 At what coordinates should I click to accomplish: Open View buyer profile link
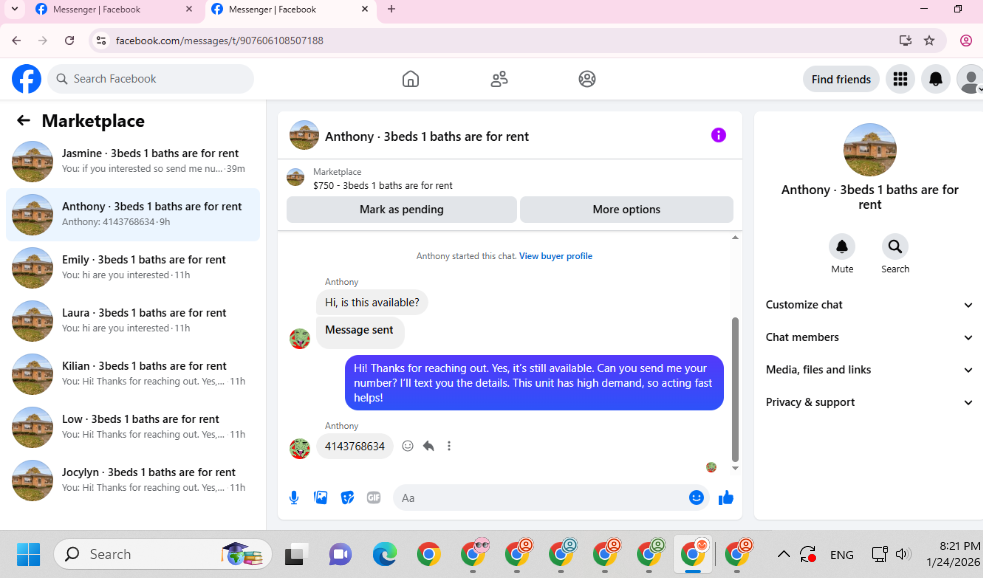tap(555, 256)
